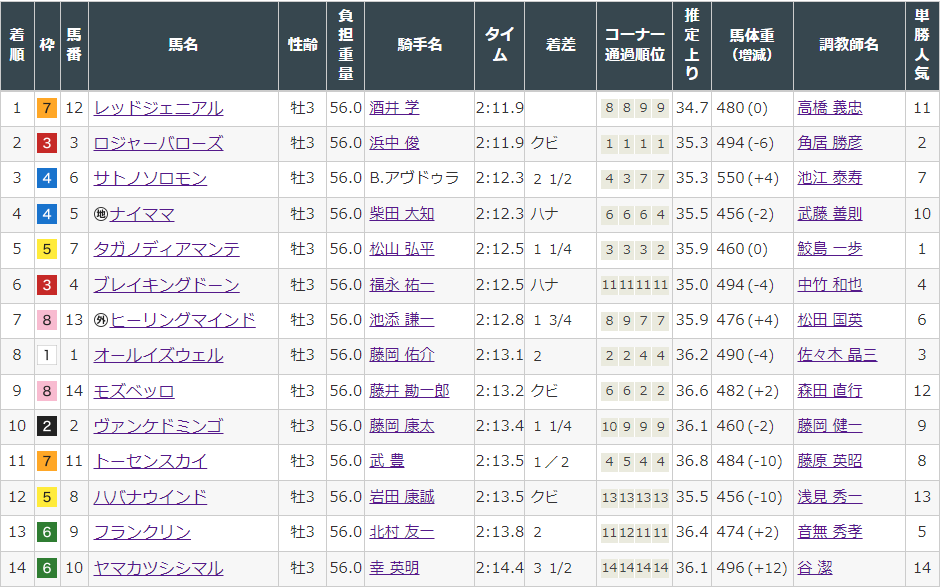Open horse ナイママ link
The height and width of the screenshot is (588, 941).
pyautogui.click(x=142, y=214)
